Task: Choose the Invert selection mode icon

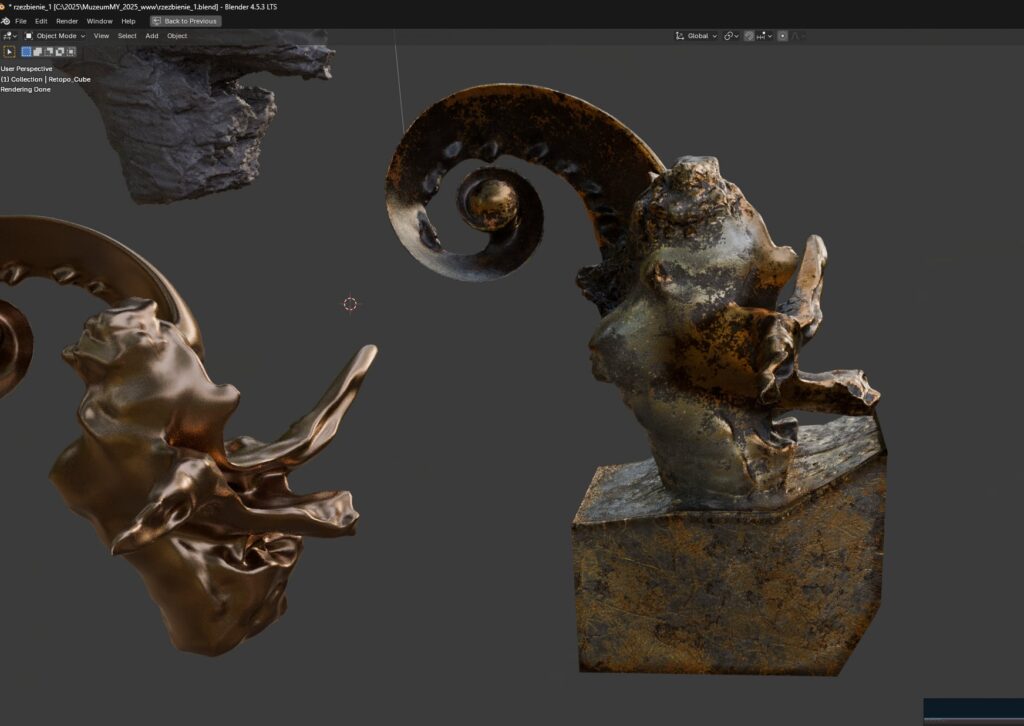Action: [x=60, y=51]
